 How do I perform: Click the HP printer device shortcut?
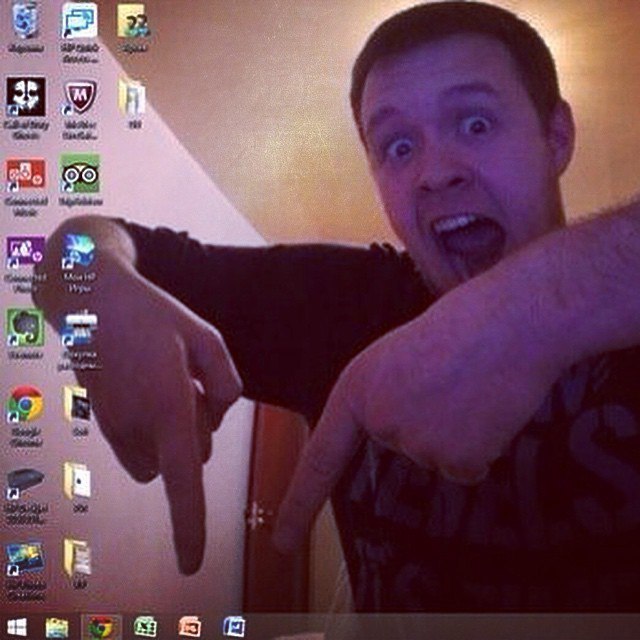click(x=25, y=482)
